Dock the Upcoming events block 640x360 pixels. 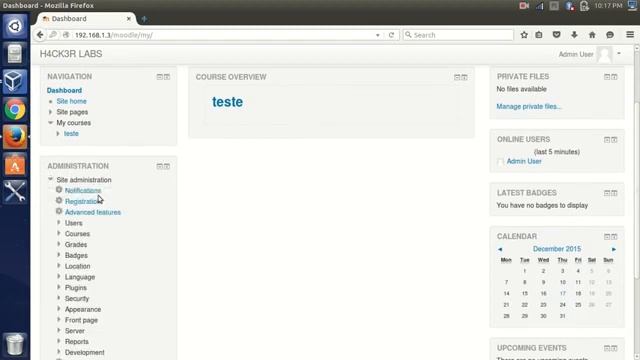pyautogui.click(x=614, y=348)
